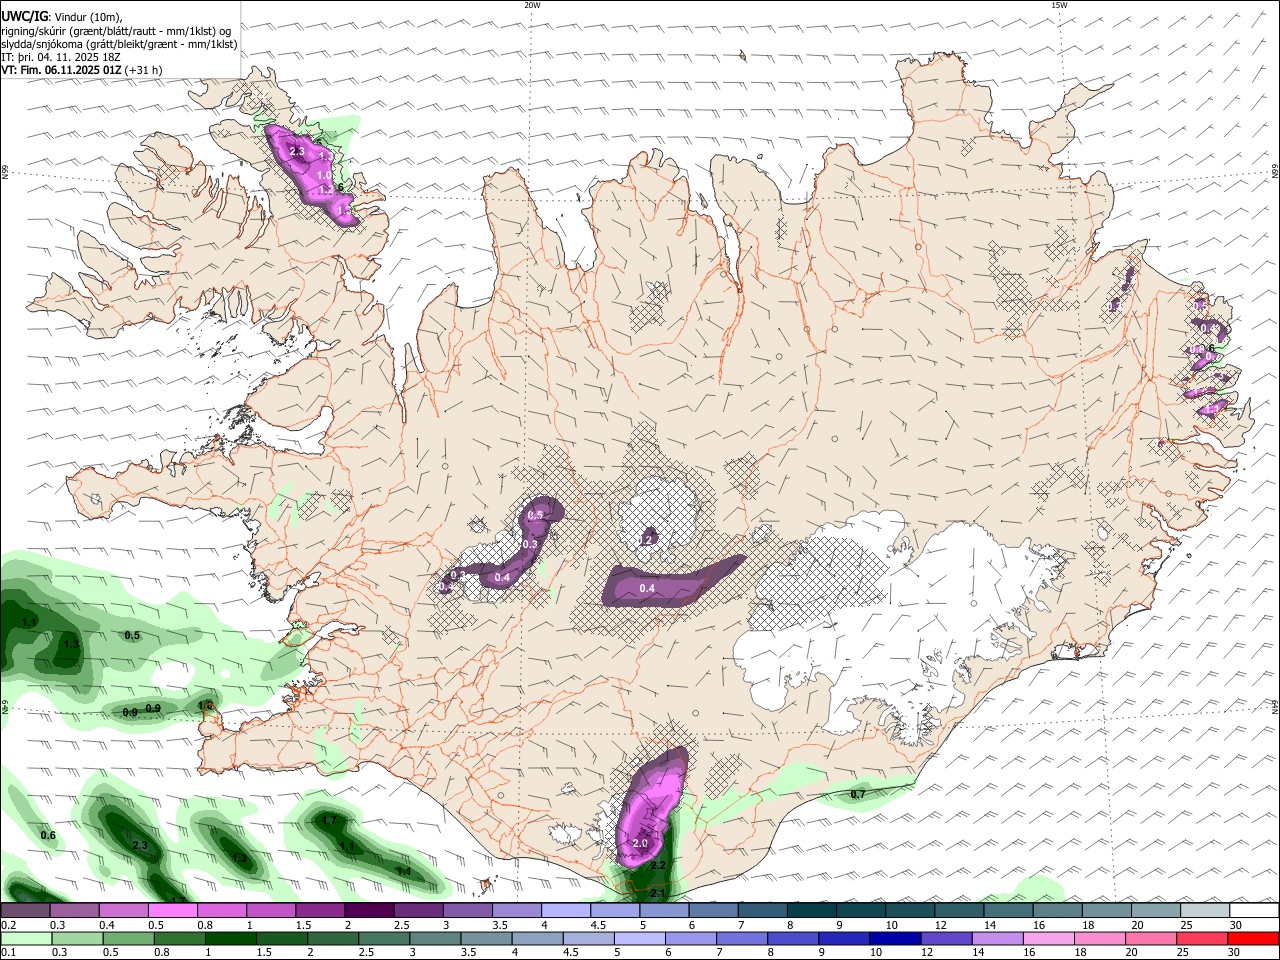The height and width of the screenshot is (960, 1280).
Task: Select the grey snow swatch labeled 25
Action: 1204,911
